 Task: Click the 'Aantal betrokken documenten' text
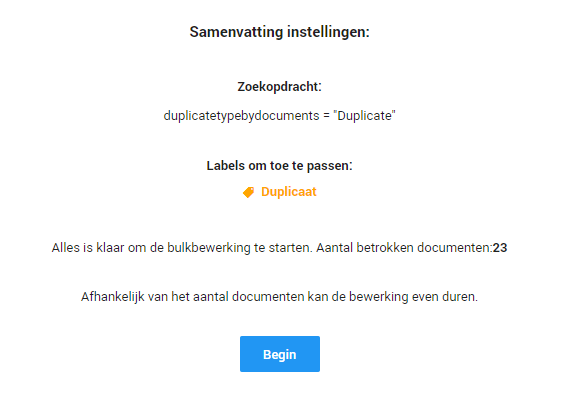pyautogui.click(x=404, y=248)
